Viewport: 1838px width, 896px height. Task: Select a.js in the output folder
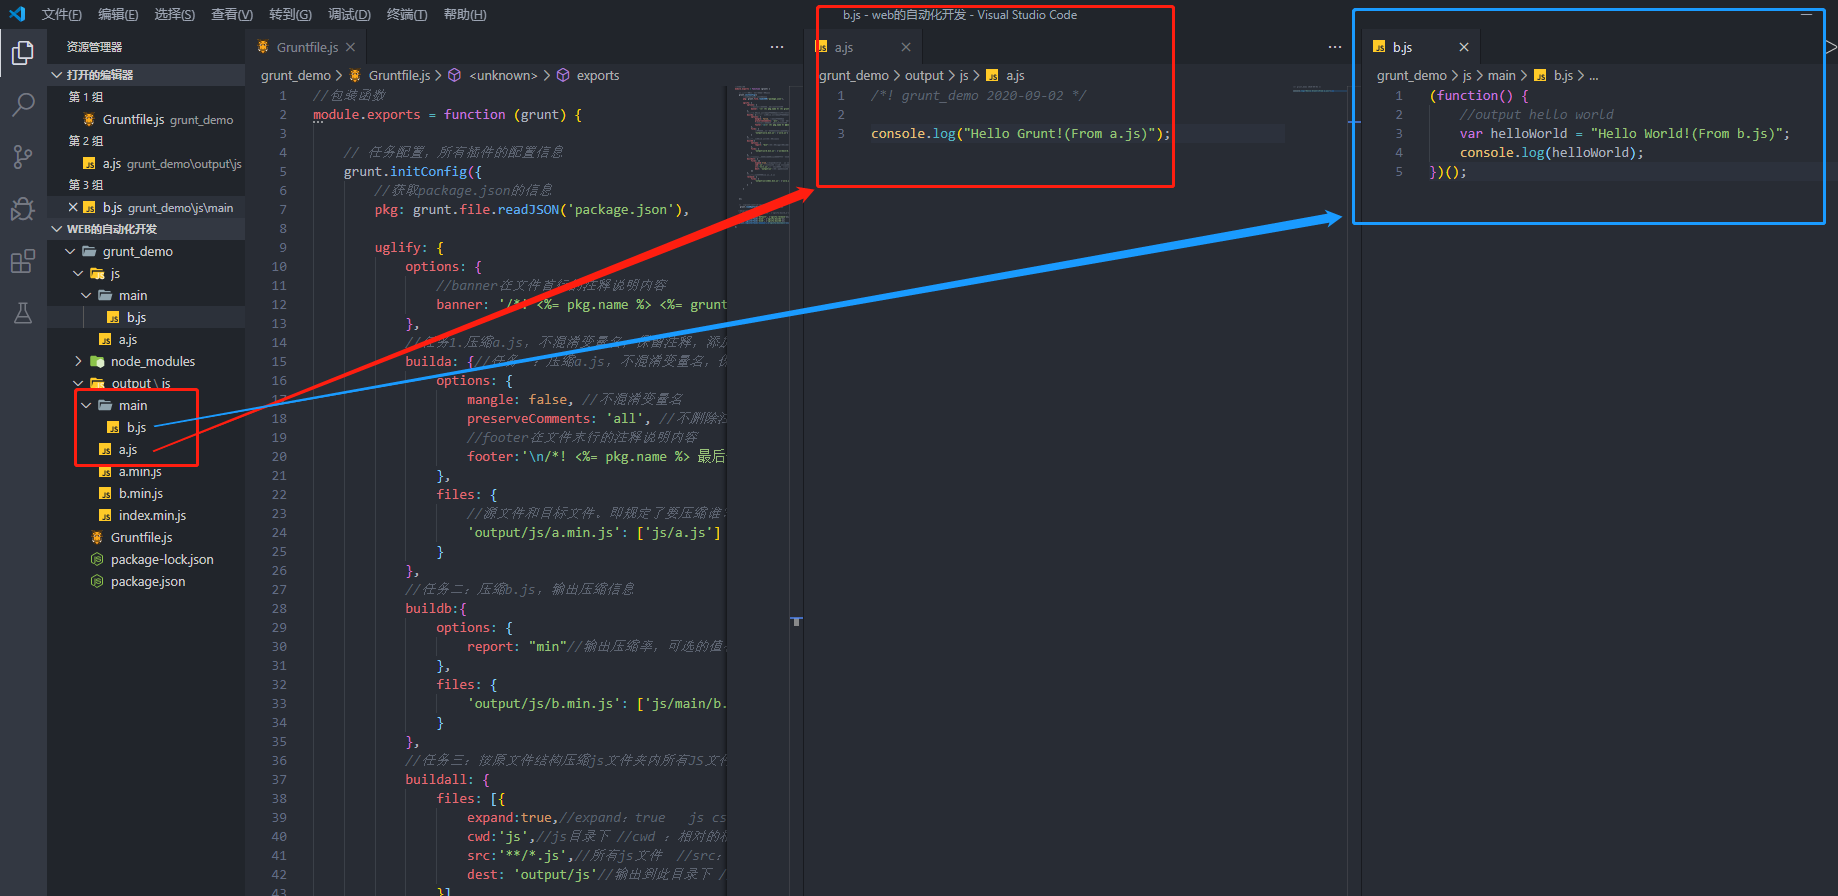click(146, 449)
